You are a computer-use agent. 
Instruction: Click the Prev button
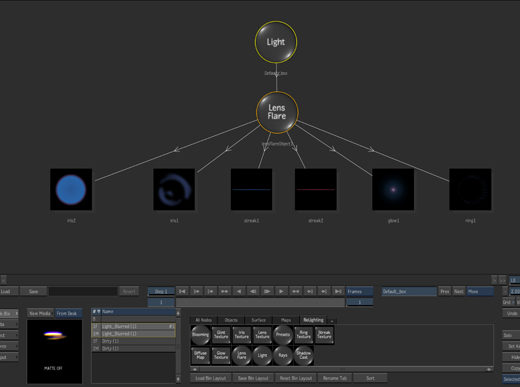(x=445, y=292)
